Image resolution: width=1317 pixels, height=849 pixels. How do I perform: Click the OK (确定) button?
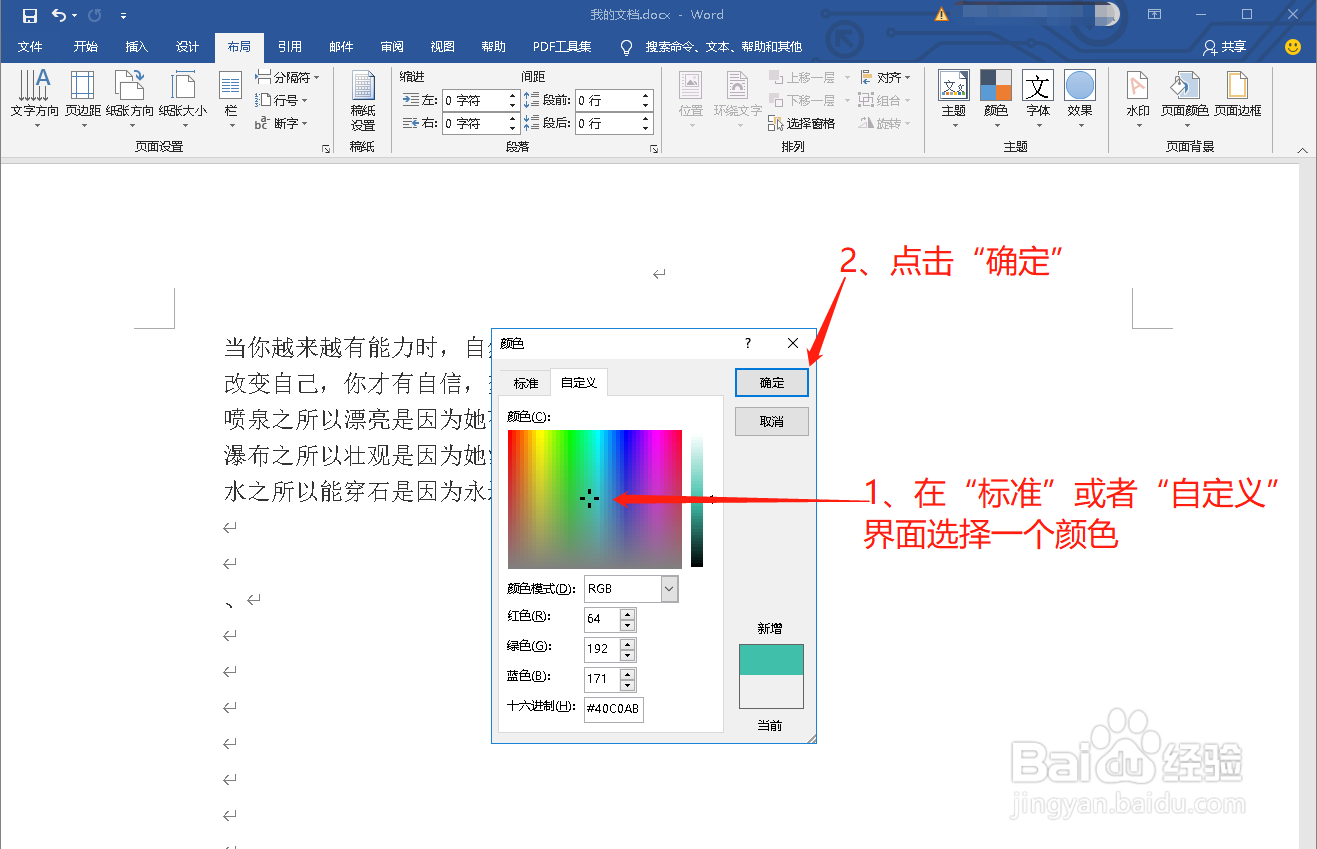click(772, 382)
